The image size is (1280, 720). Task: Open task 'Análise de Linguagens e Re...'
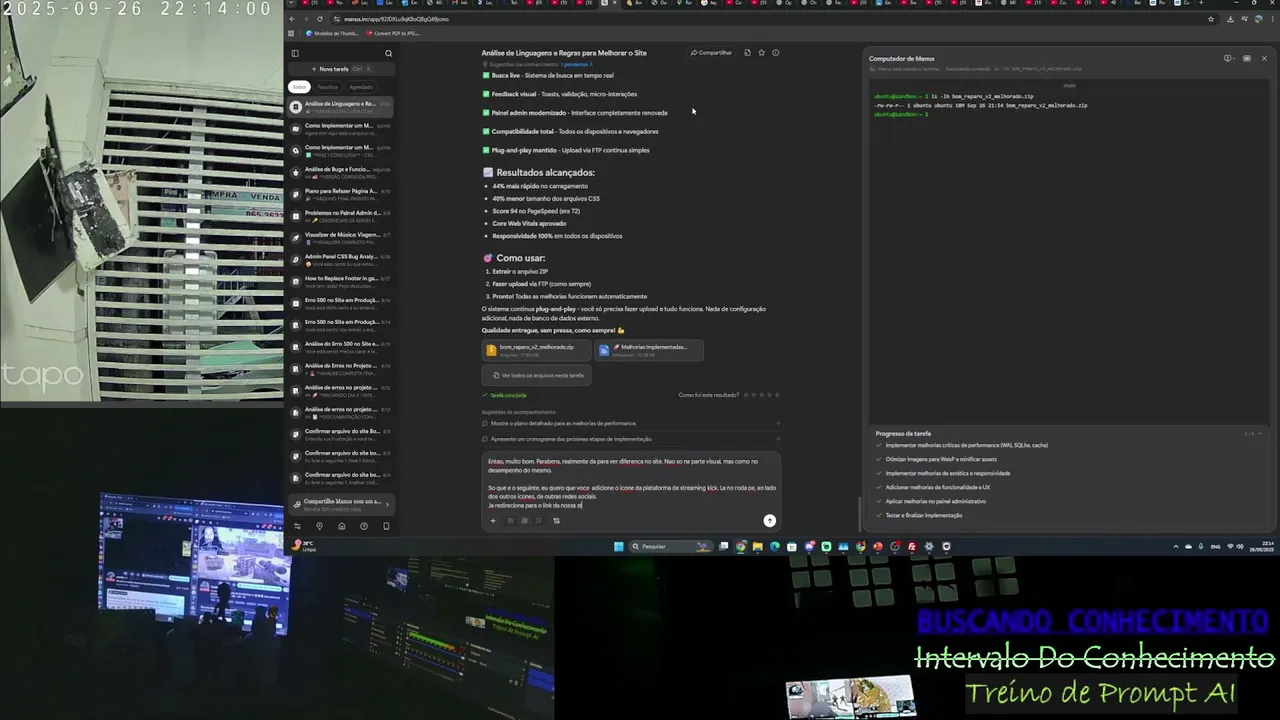point(340,106)
